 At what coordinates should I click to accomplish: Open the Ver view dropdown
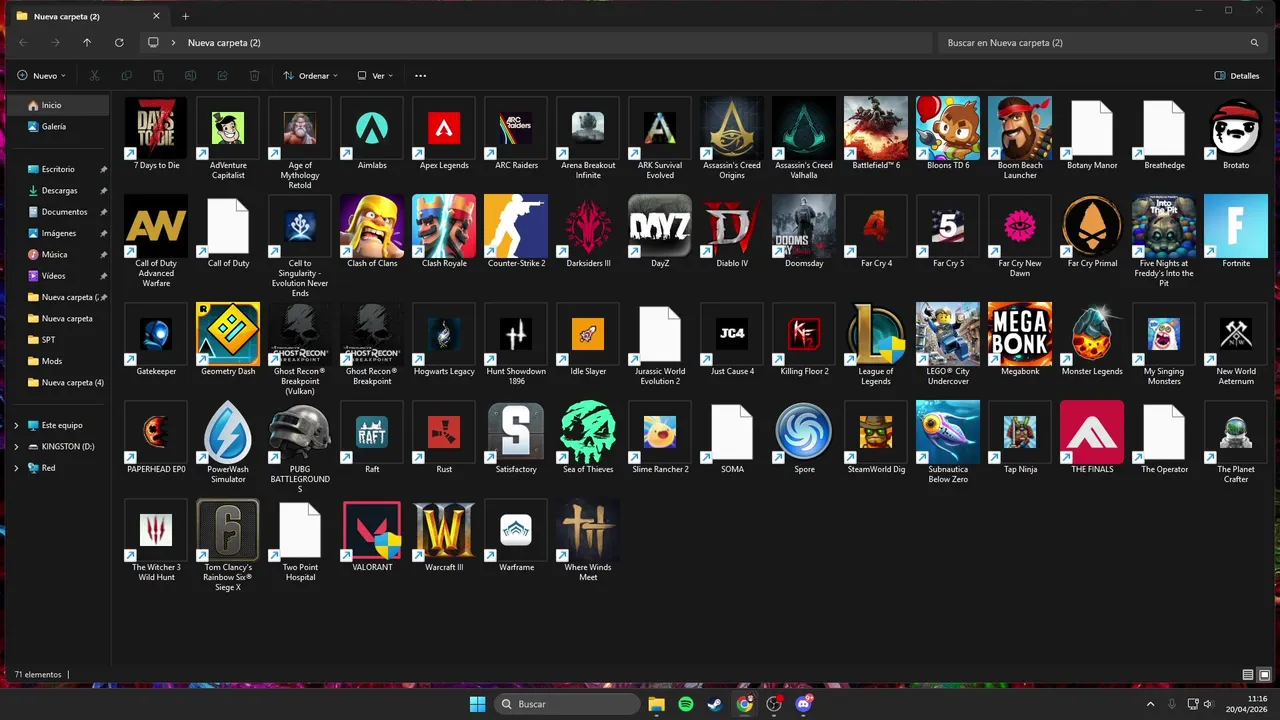coord(375,75)
